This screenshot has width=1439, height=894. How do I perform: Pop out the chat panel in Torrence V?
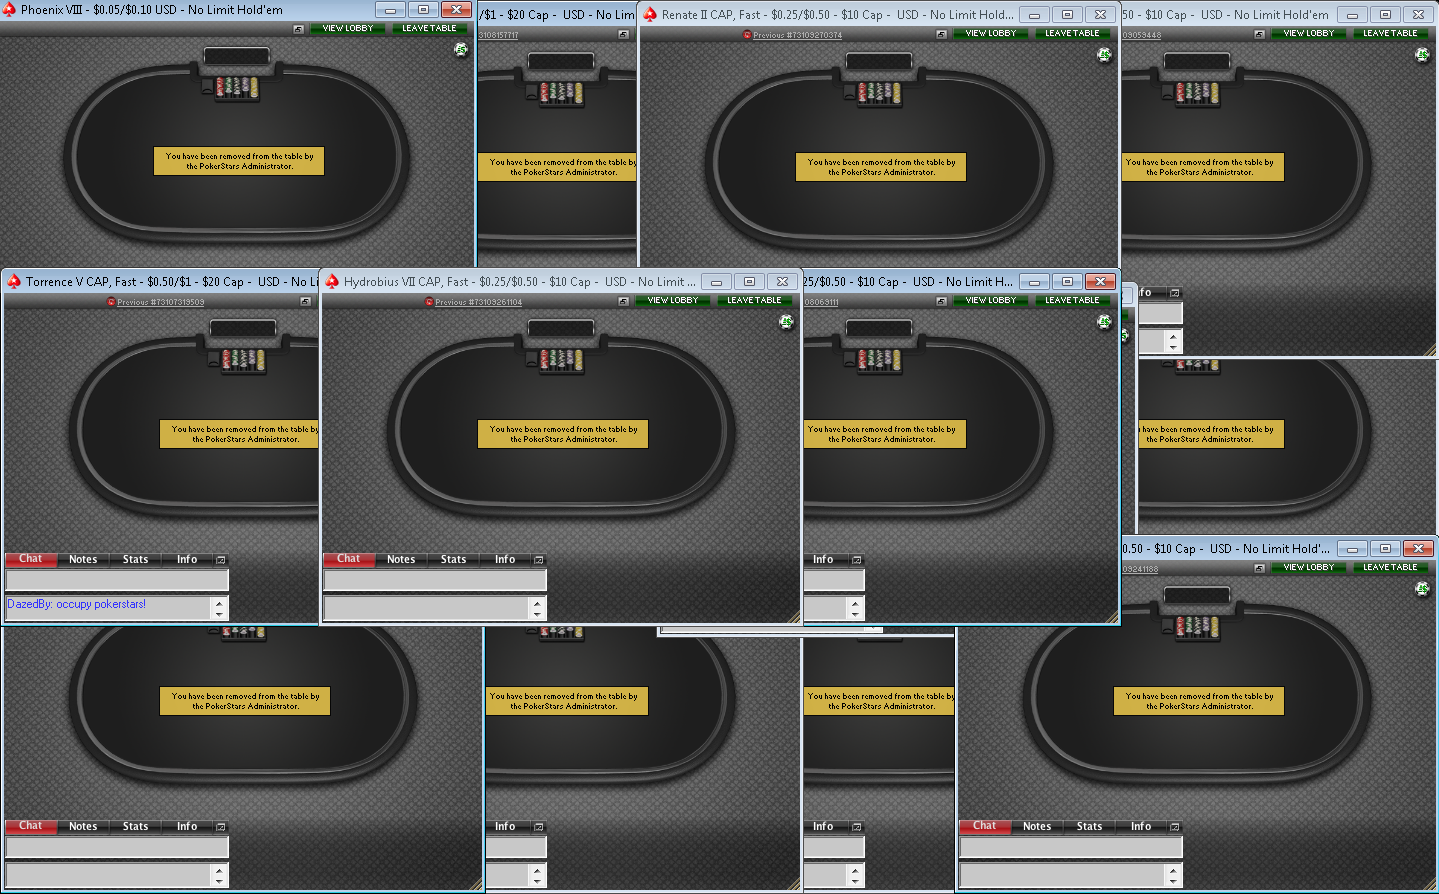click(221, 560)
